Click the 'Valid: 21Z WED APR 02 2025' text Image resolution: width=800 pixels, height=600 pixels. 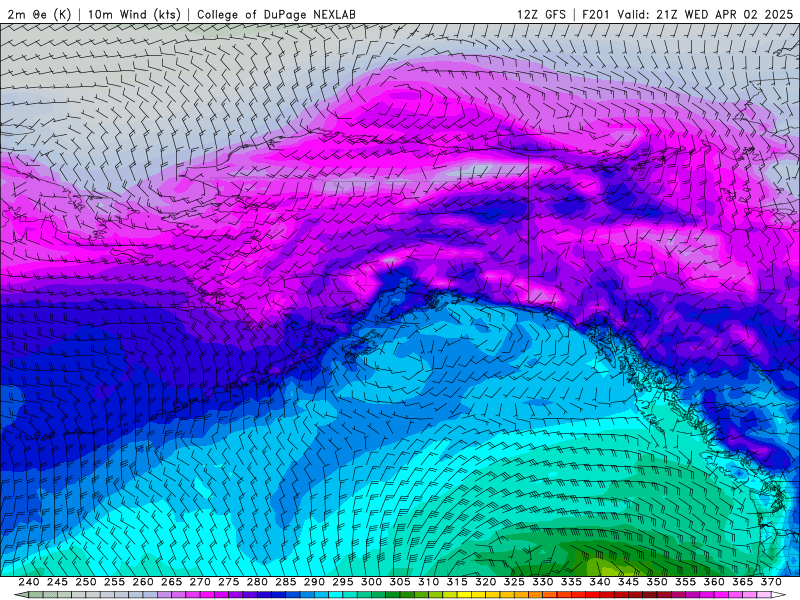(705, 14)
